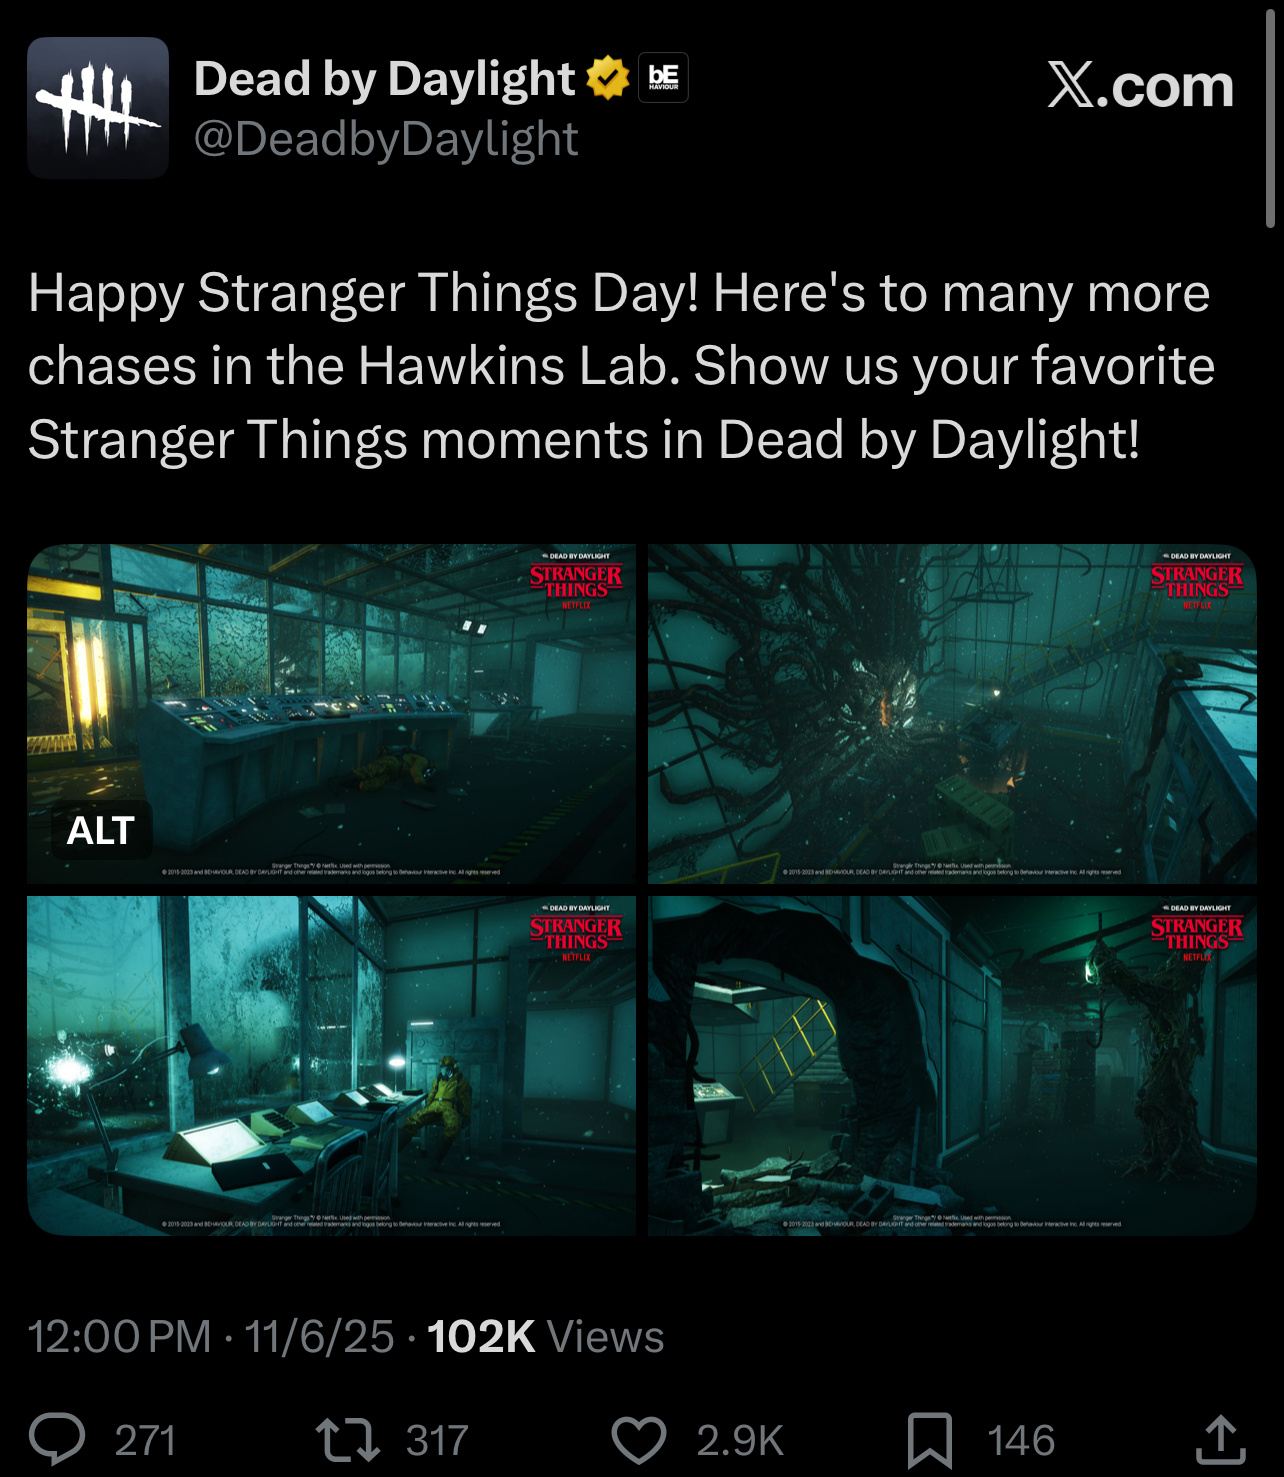Image resolution: width=1284 pixels, height=1477 pixels.
Task: Open the Behaviour affiliate badge icon
Action: [x=663, y=78]
